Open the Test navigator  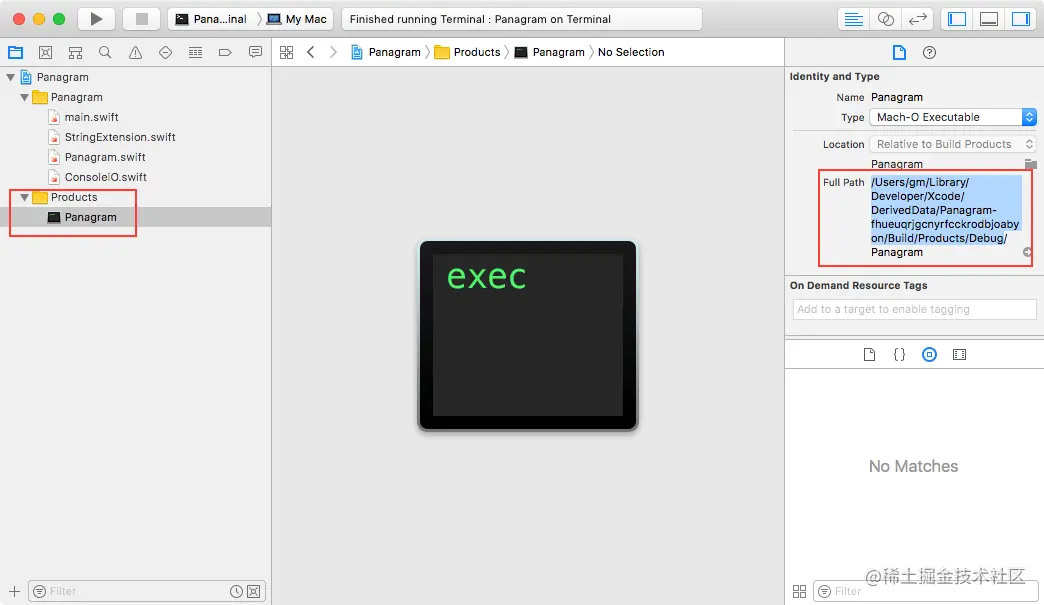pyautogui.click(x=165, y=53)
